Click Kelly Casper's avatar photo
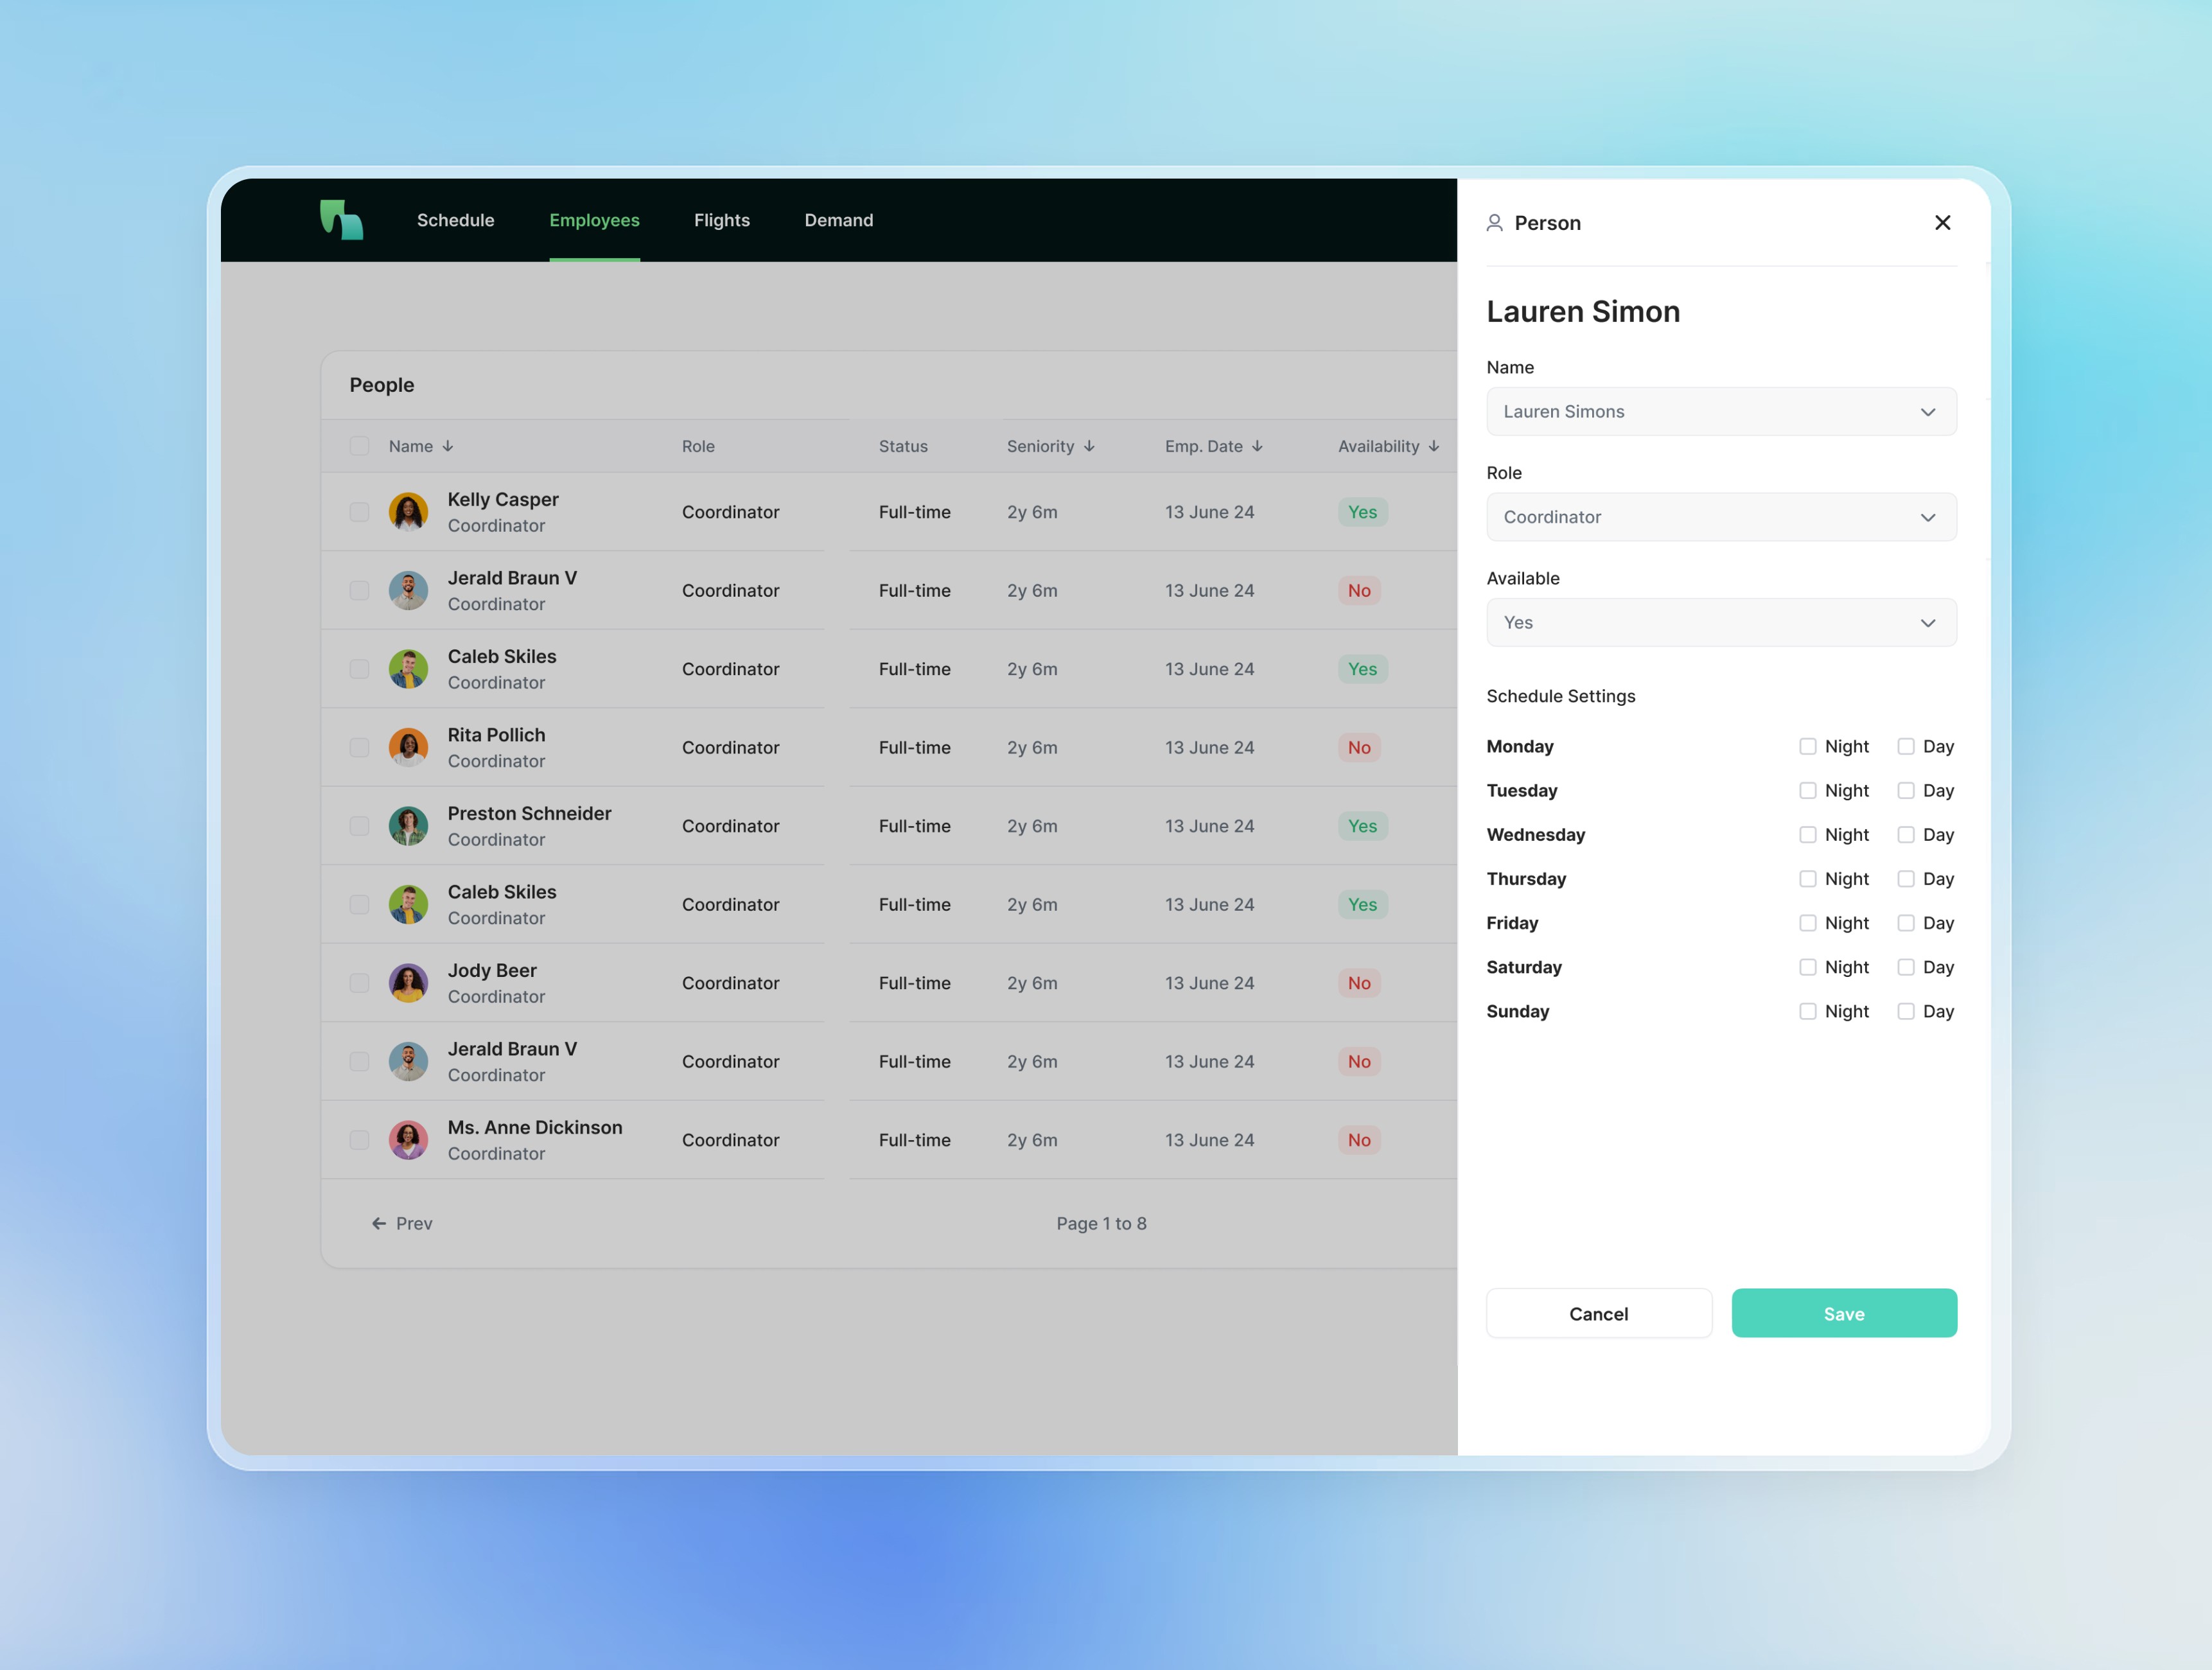The width and height of the screenshot is (2212, 1670). tap(408, 512)
